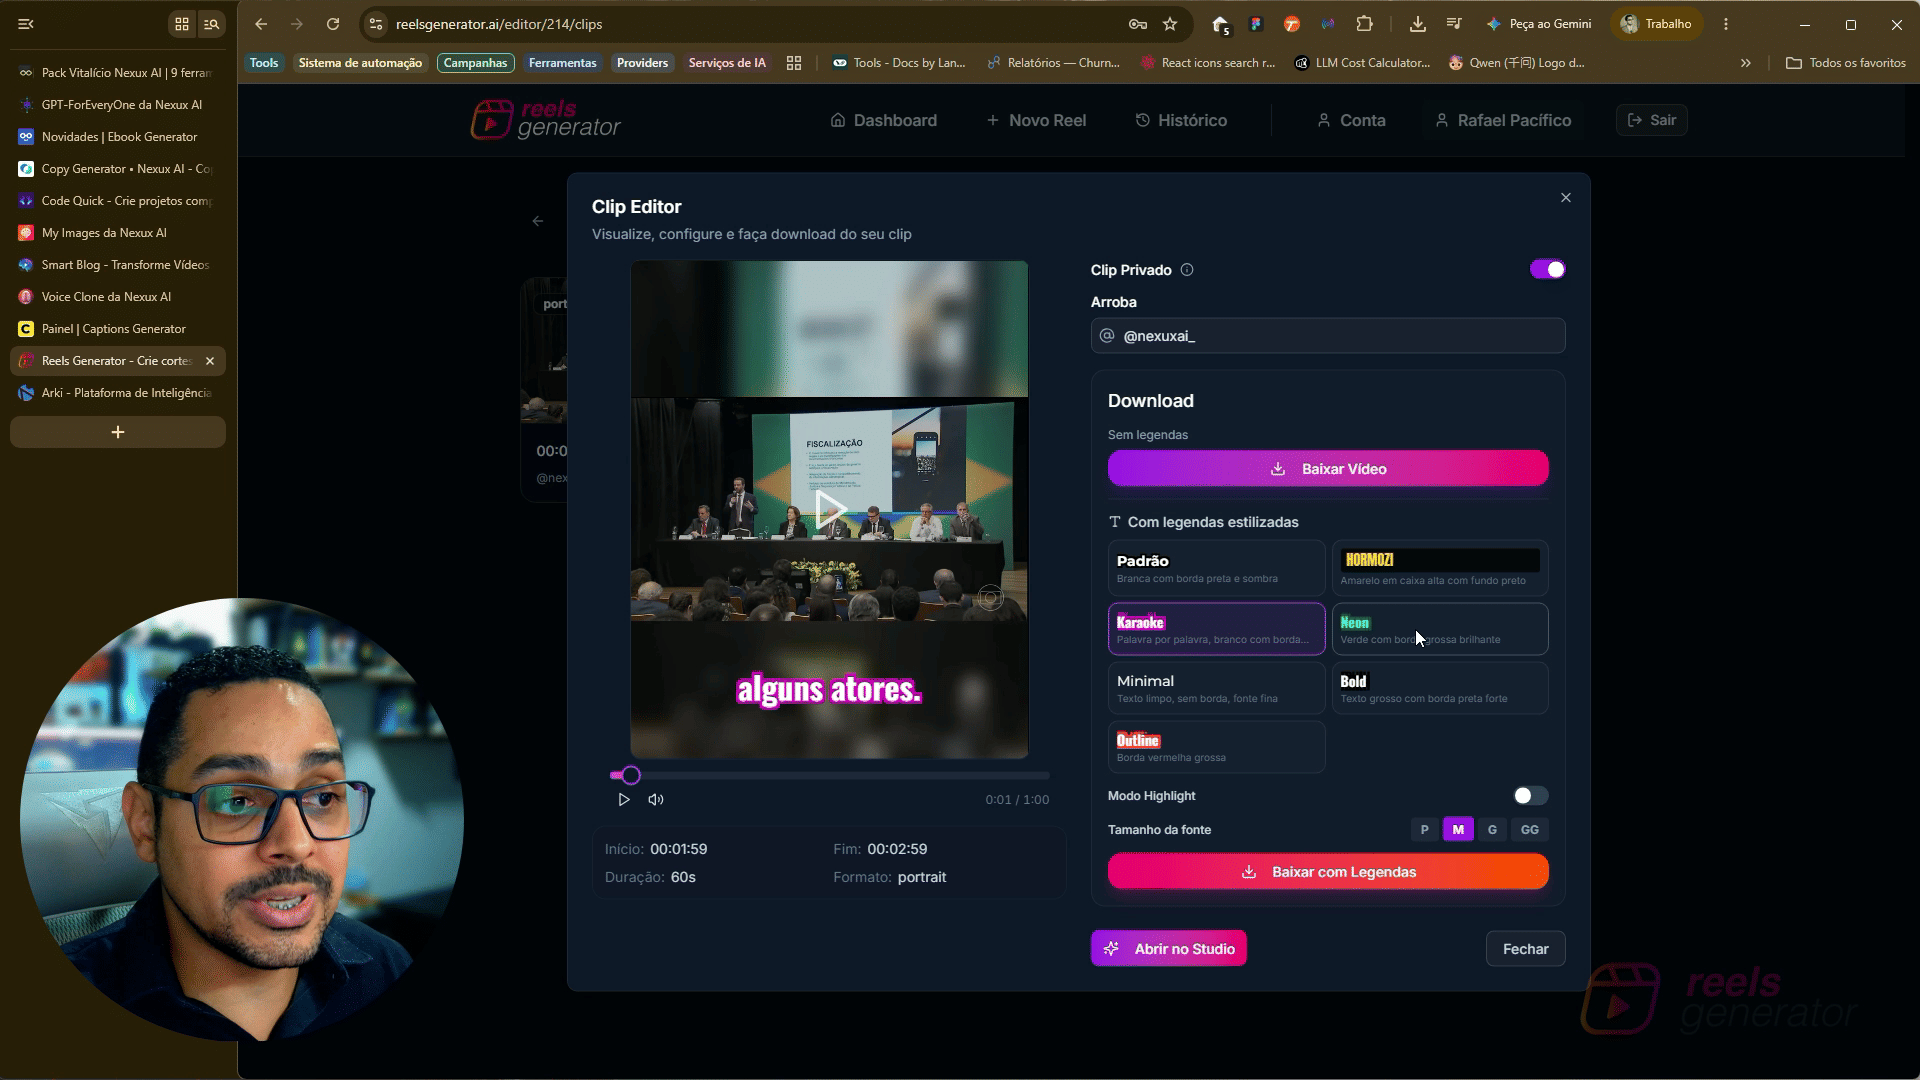Close the Reels Generator tab
The image size is (1920, 1080).
pyautogui.click(x=210, y=361)
